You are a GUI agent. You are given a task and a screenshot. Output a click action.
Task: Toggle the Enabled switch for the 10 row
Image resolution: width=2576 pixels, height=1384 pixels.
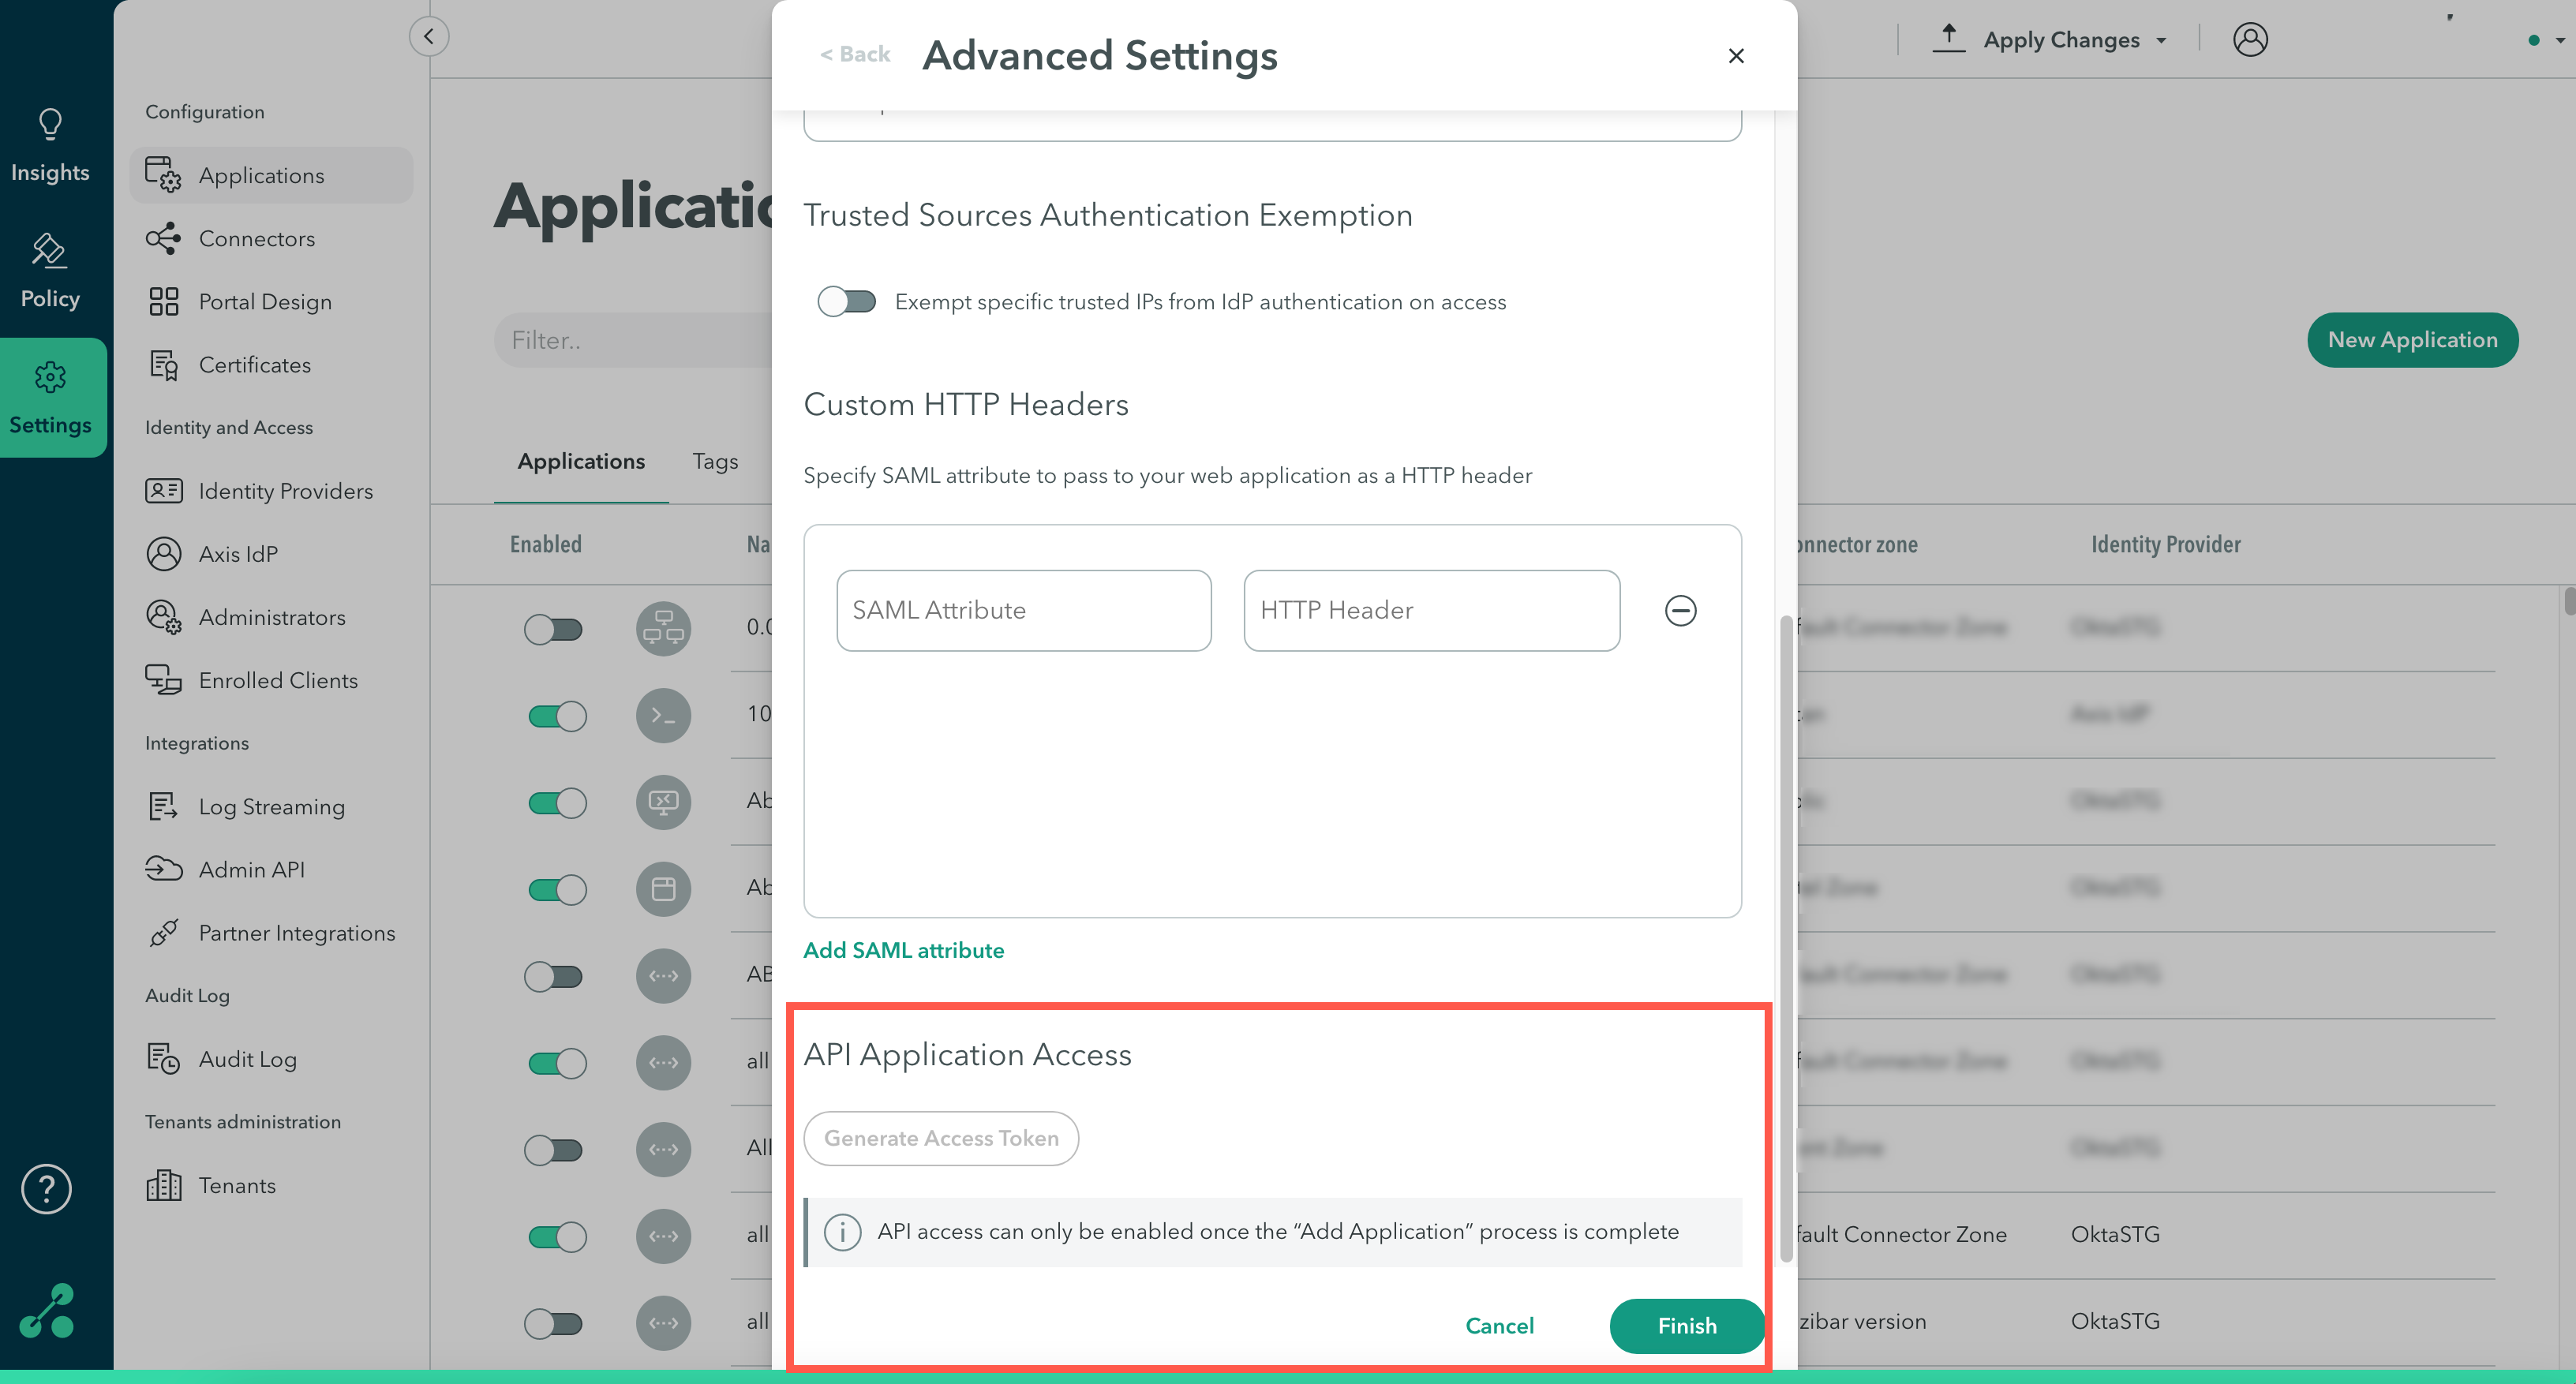click(557, 716)
